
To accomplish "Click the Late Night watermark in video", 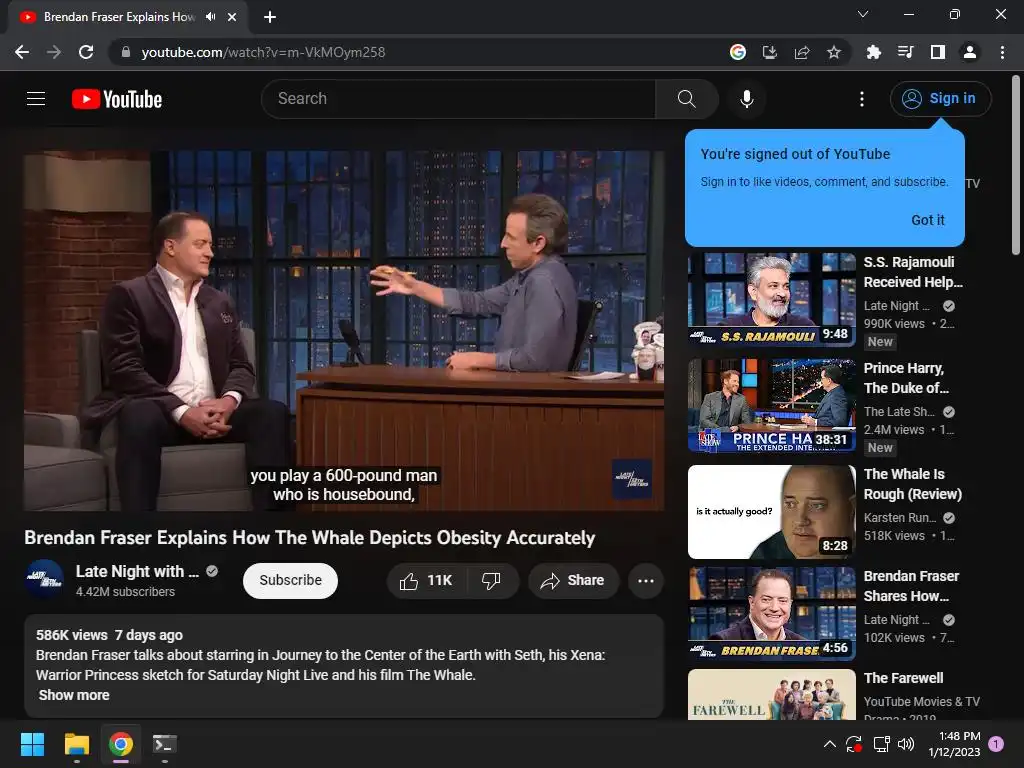I will (632, 479).
